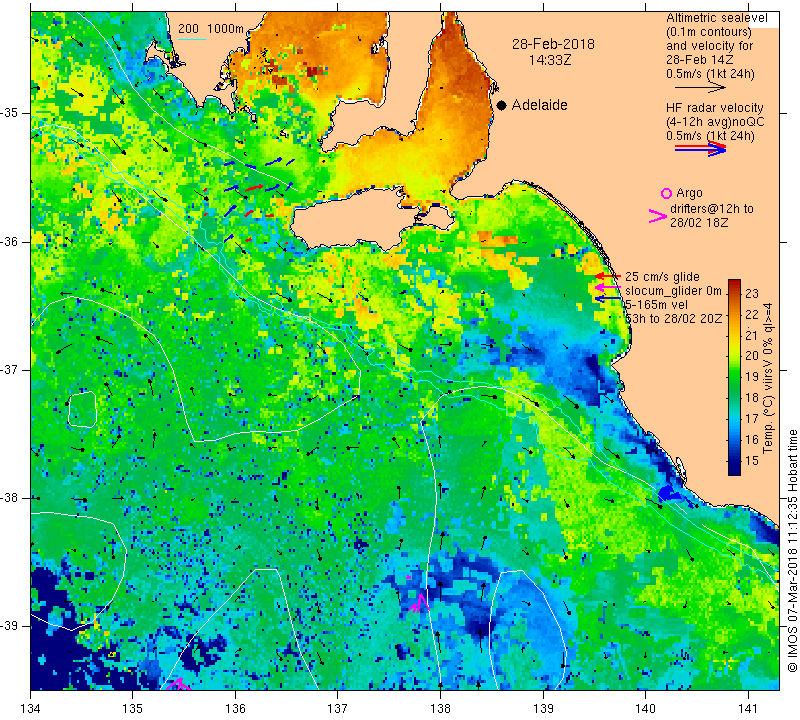Click the -39 latitude axis label

[10, 625]
